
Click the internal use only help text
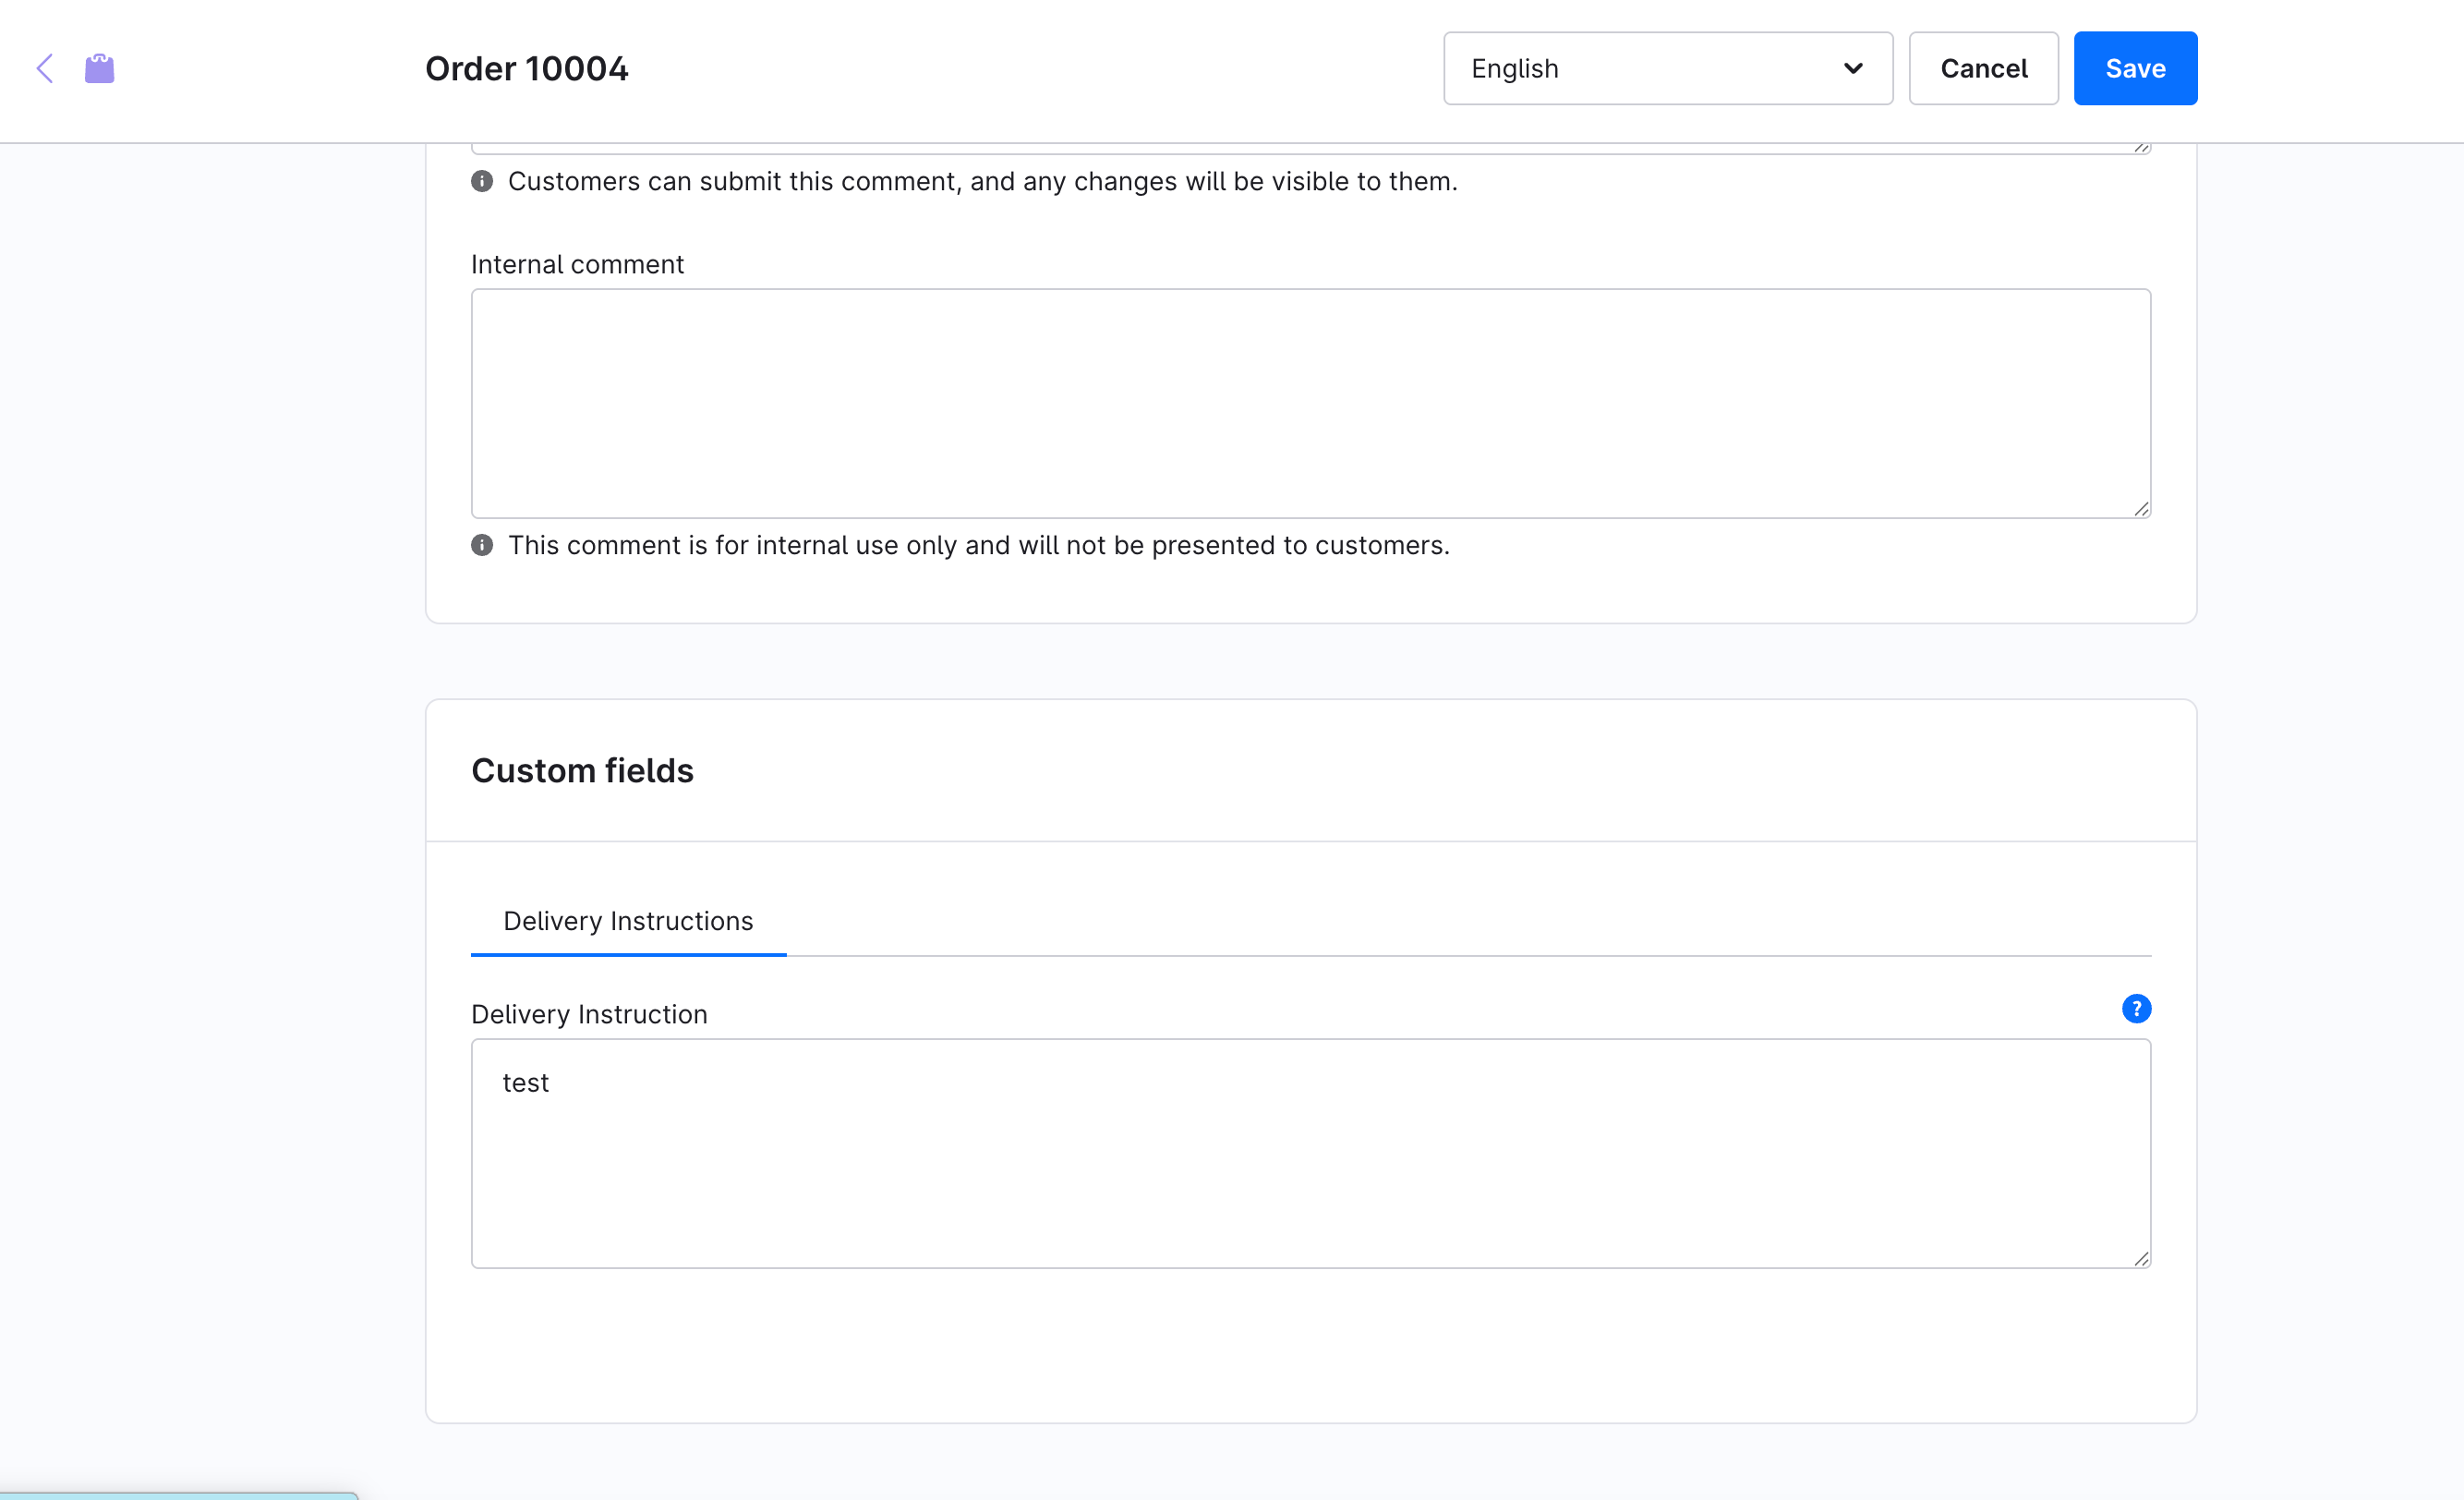[978, 545]
